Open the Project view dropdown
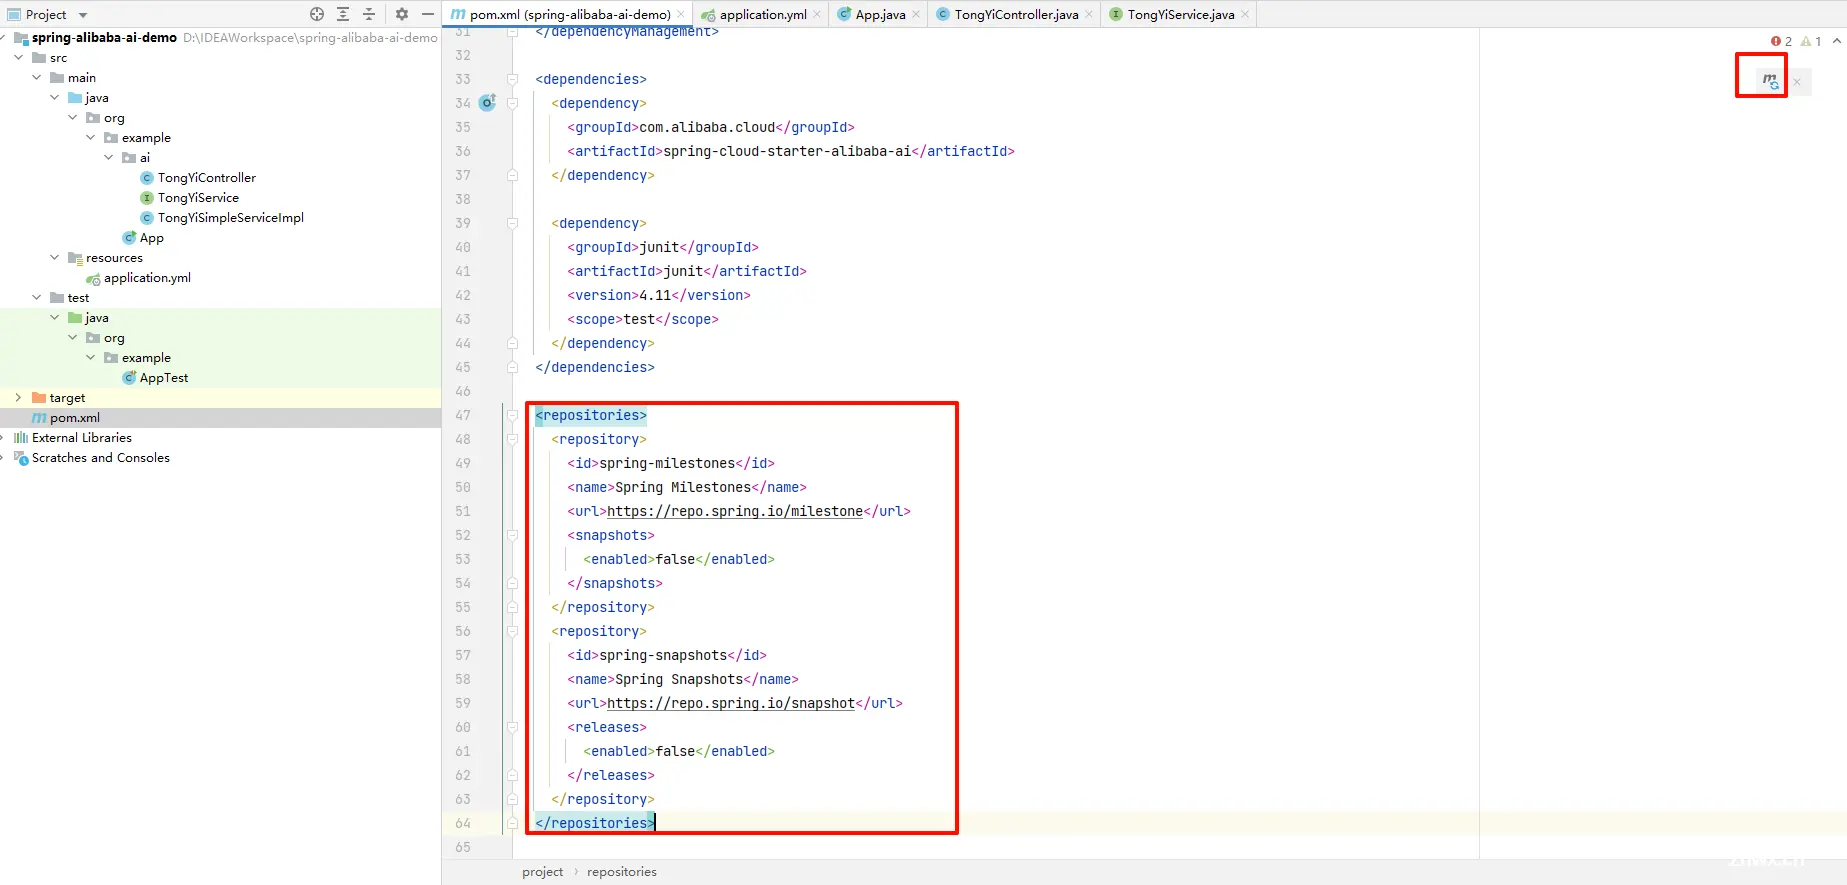1847x885 pixels. pyautogui.click(x=83, y=15)
